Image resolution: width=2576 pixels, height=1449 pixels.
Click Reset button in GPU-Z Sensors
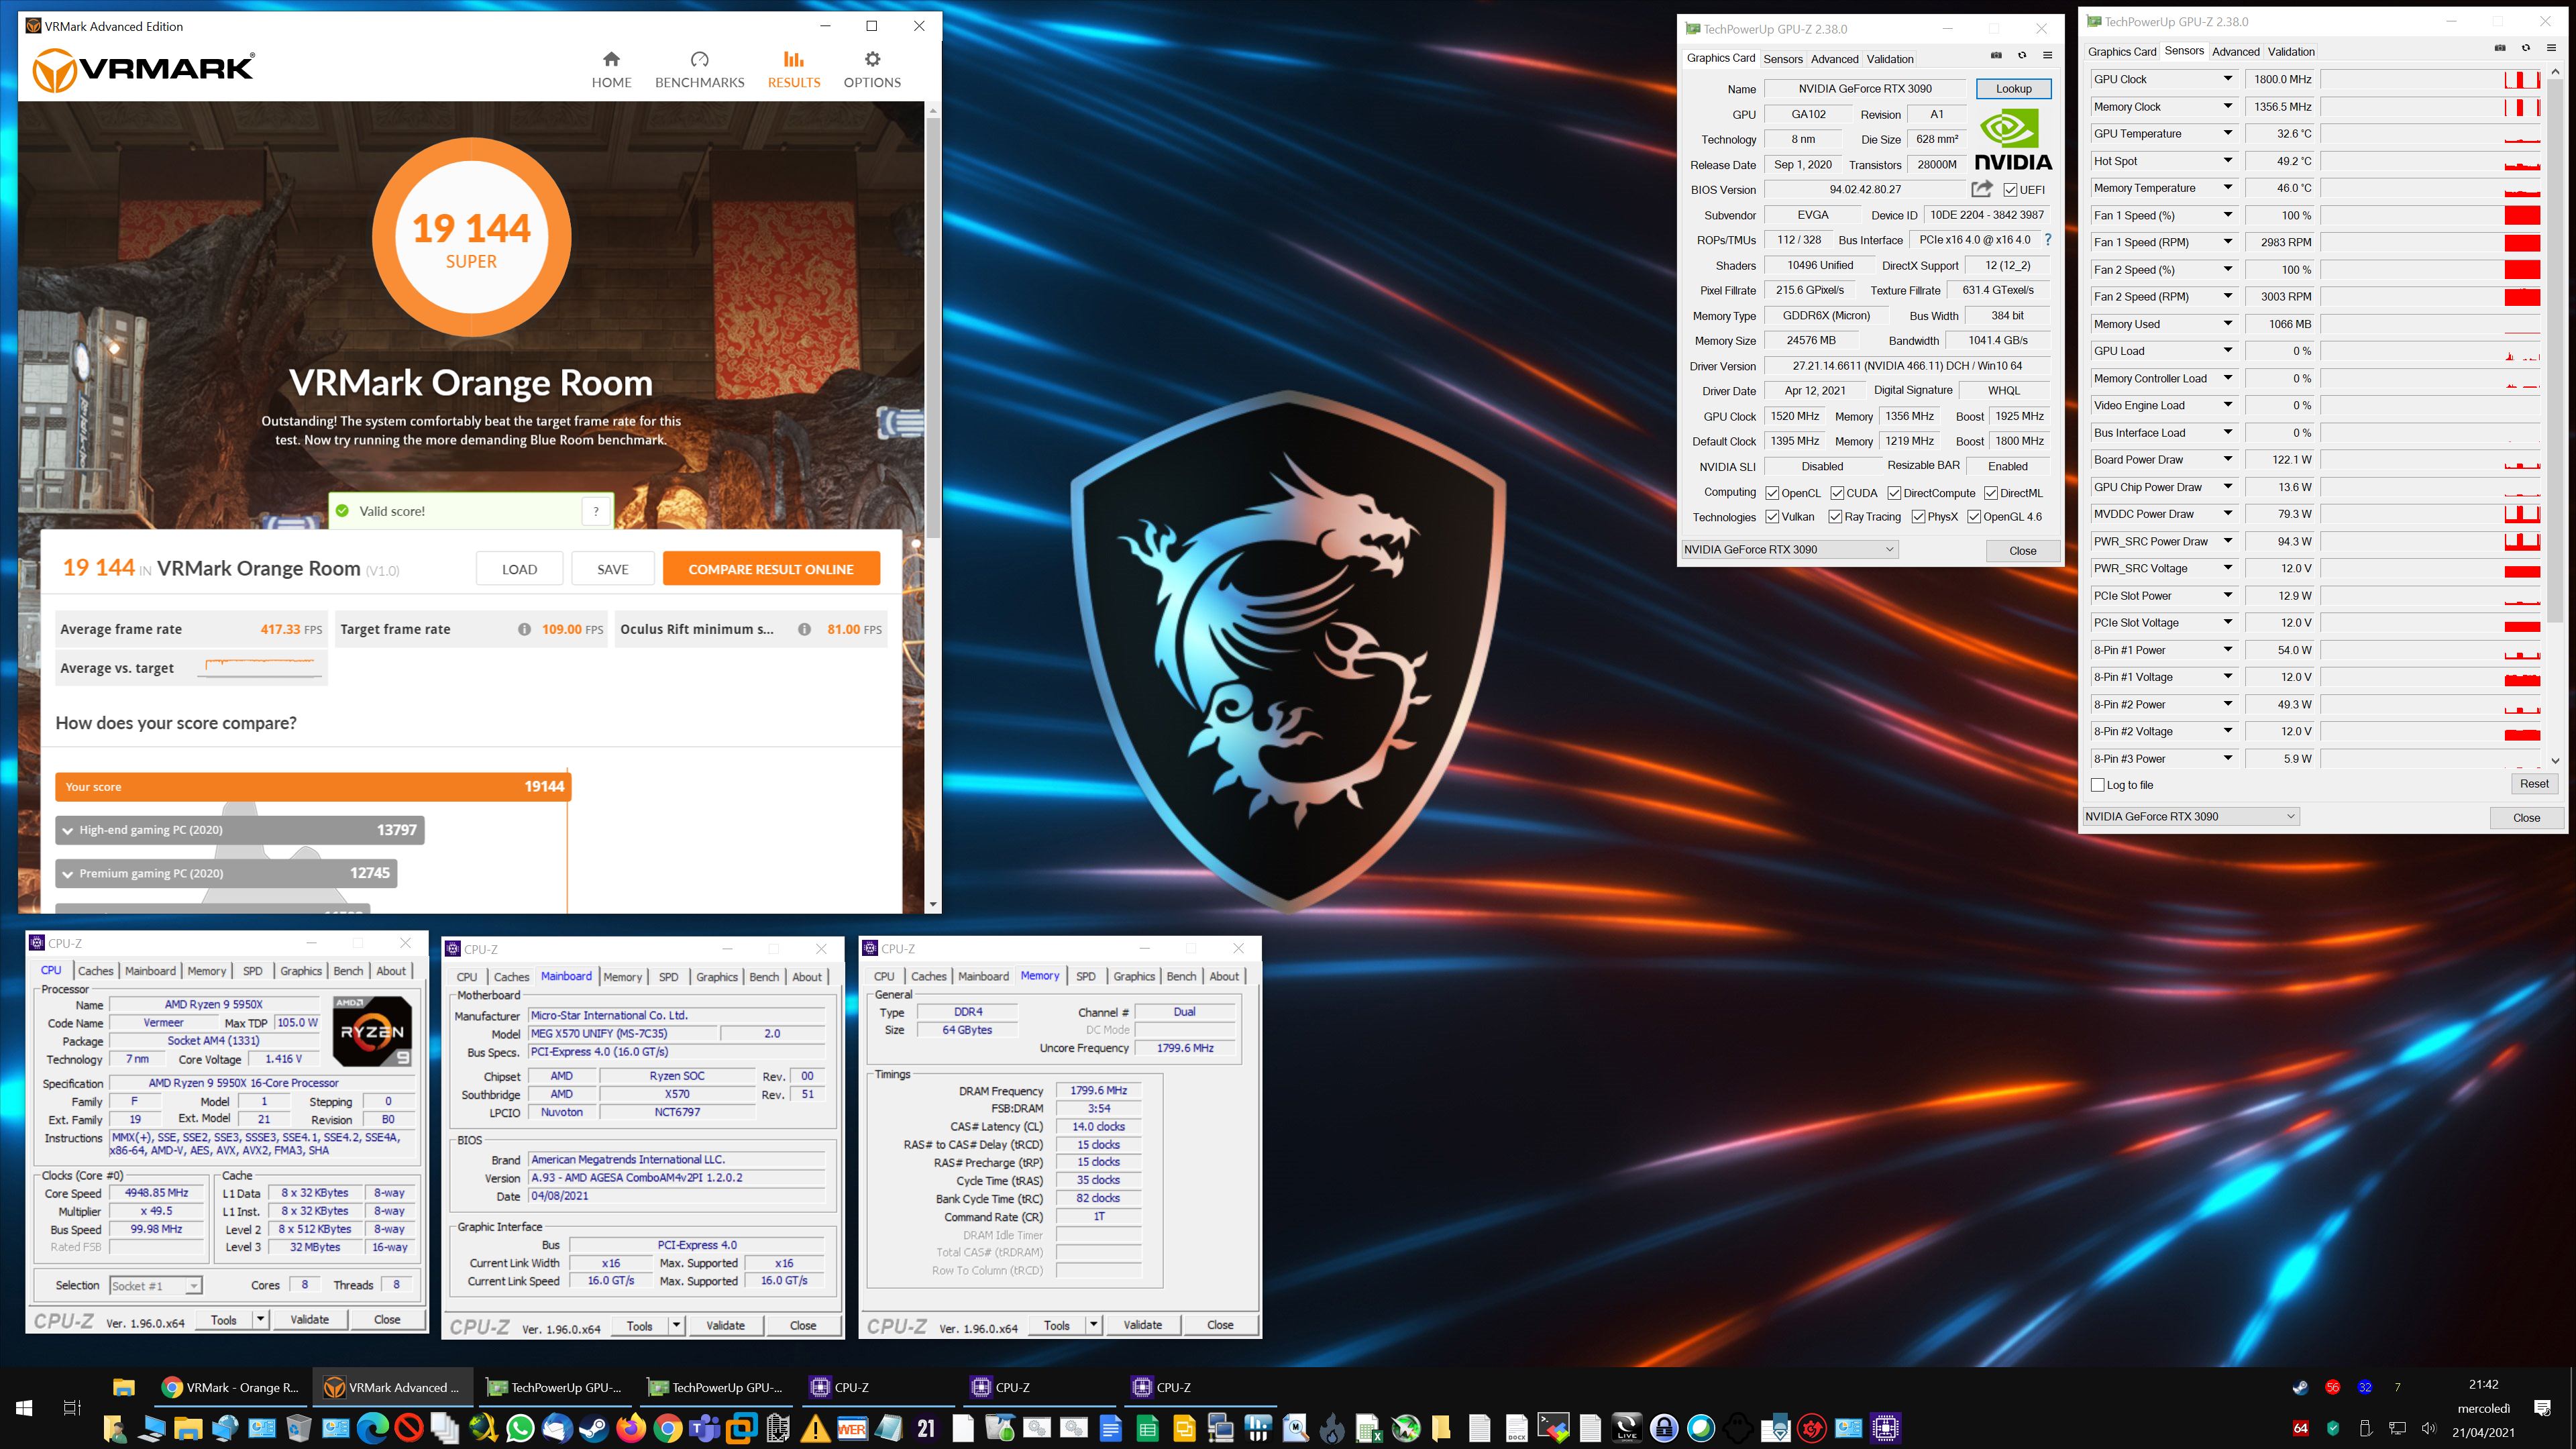2534,784
